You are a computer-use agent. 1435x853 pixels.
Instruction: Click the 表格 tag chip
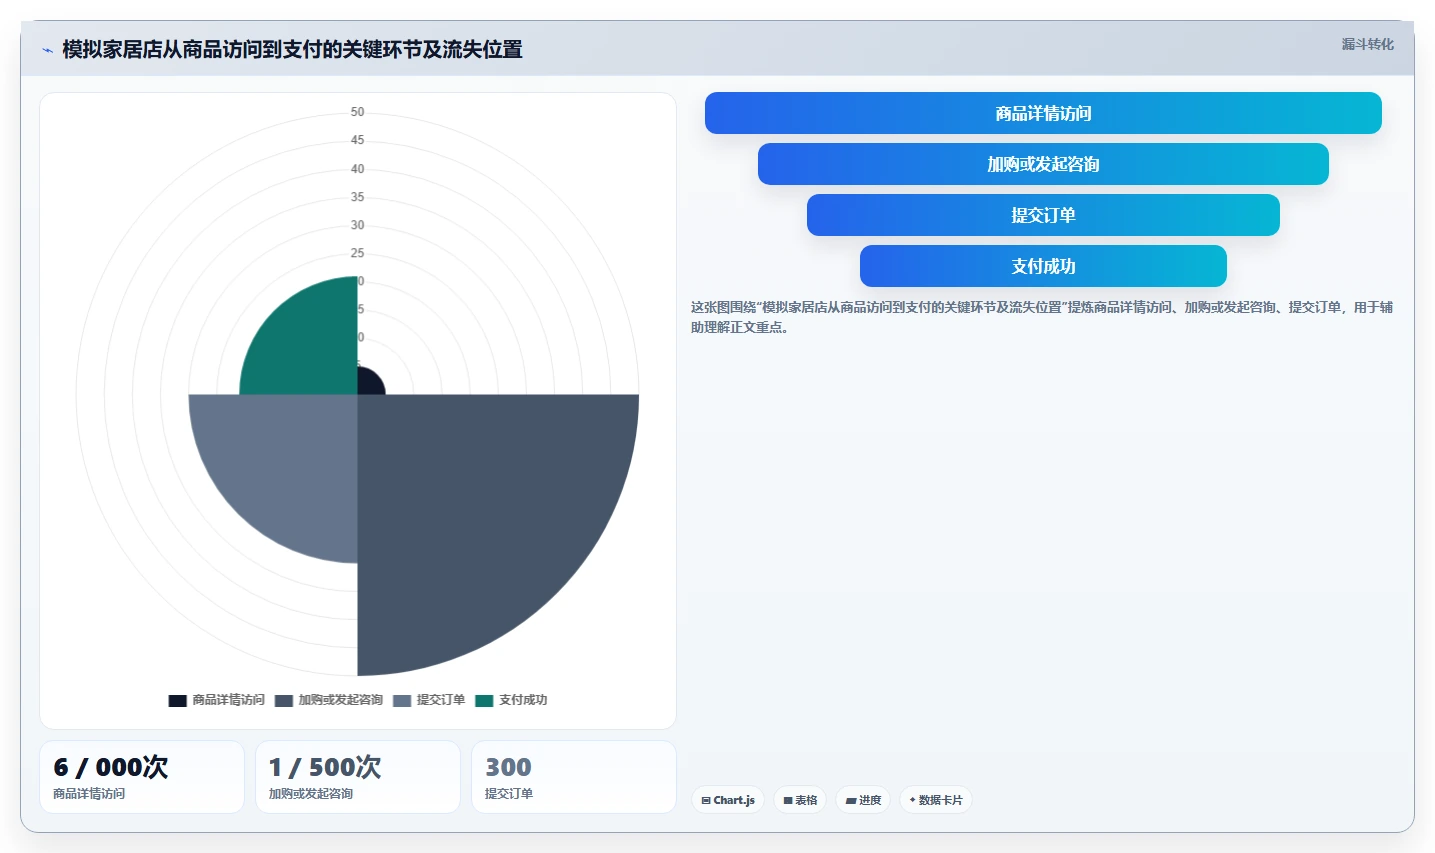click(x=800, y=800)
